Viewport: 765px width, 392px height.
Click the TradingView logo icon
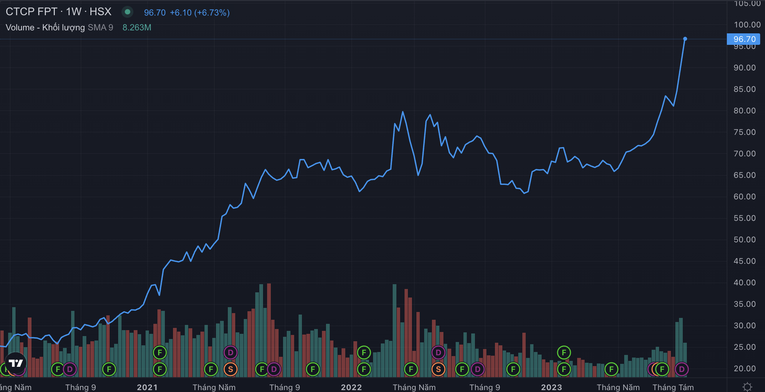[x=16, y=362]
